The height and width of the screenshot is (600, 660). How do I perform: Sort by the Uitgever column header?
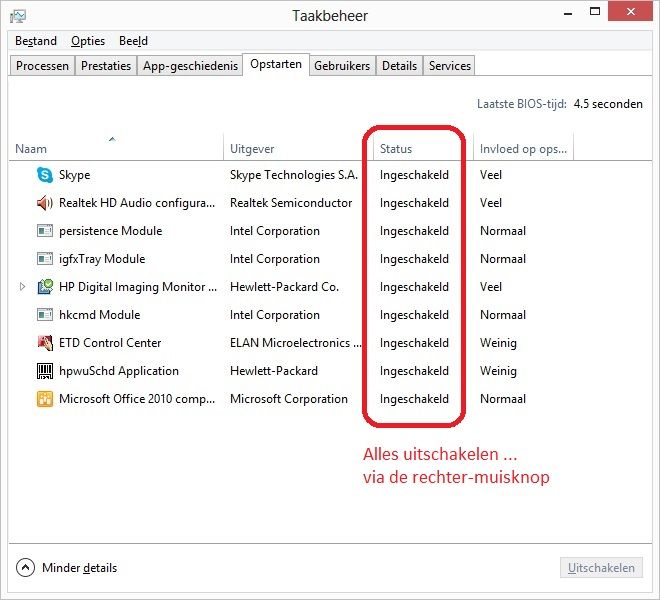(x=298, y=148)
